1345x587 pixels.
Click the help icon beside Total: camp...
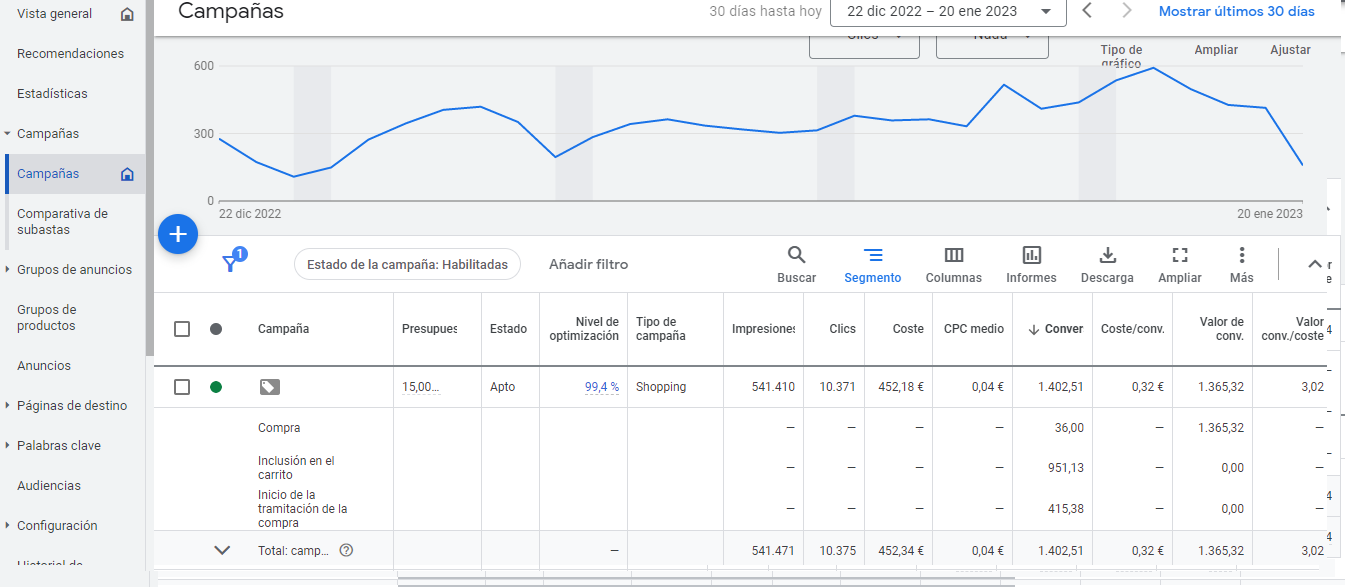[x=346, y=550]
